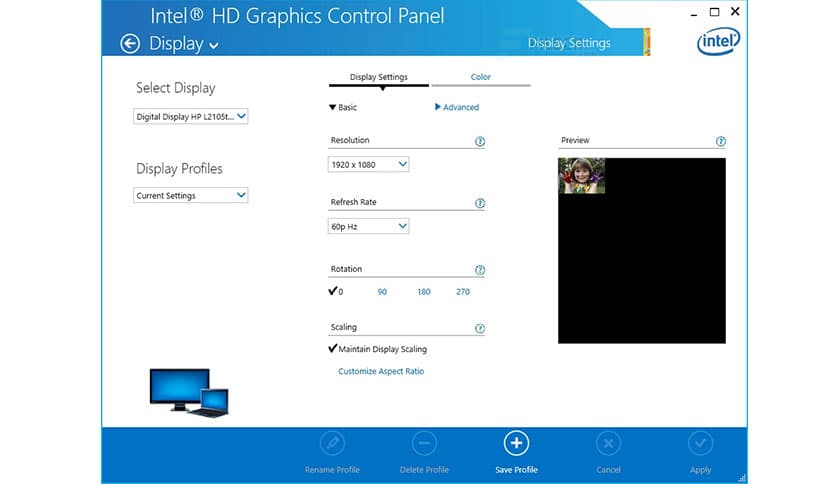This screenshot has height=484, width=836.
Task: Open help for Scaling
Action: coord(480,328)
